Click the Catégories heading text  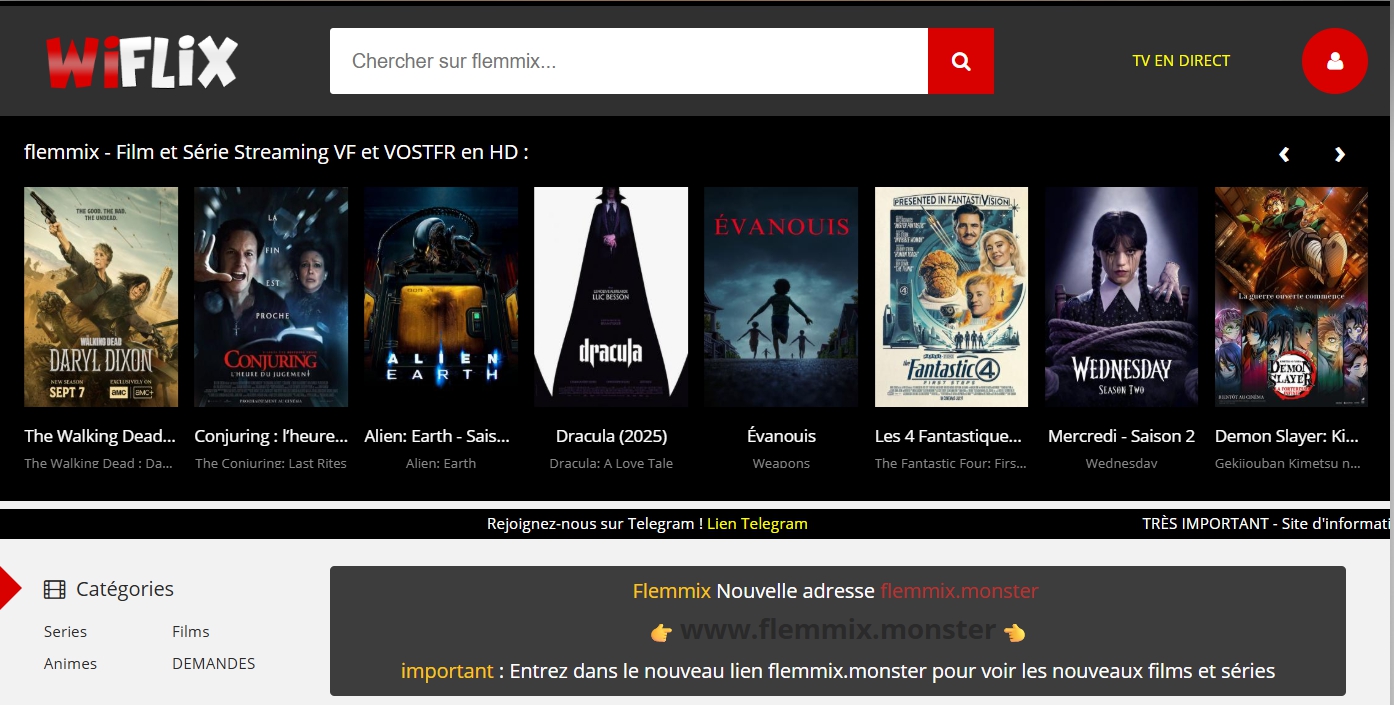125,590
